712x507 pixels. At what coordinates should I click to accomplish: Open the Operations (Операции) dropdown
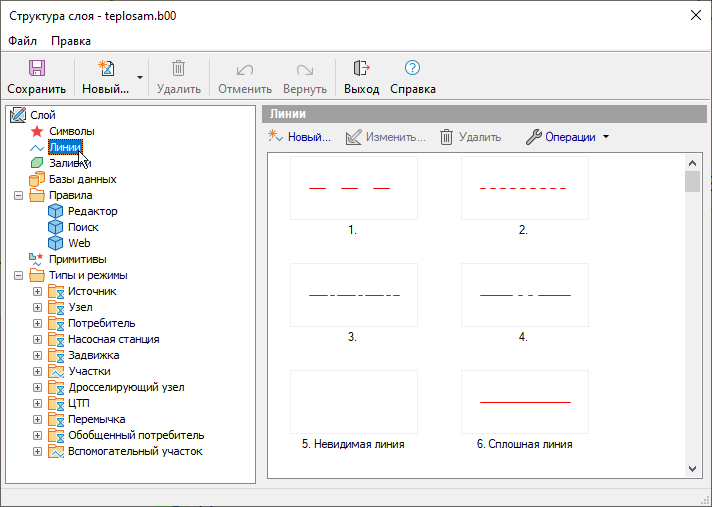coord(567,137)
